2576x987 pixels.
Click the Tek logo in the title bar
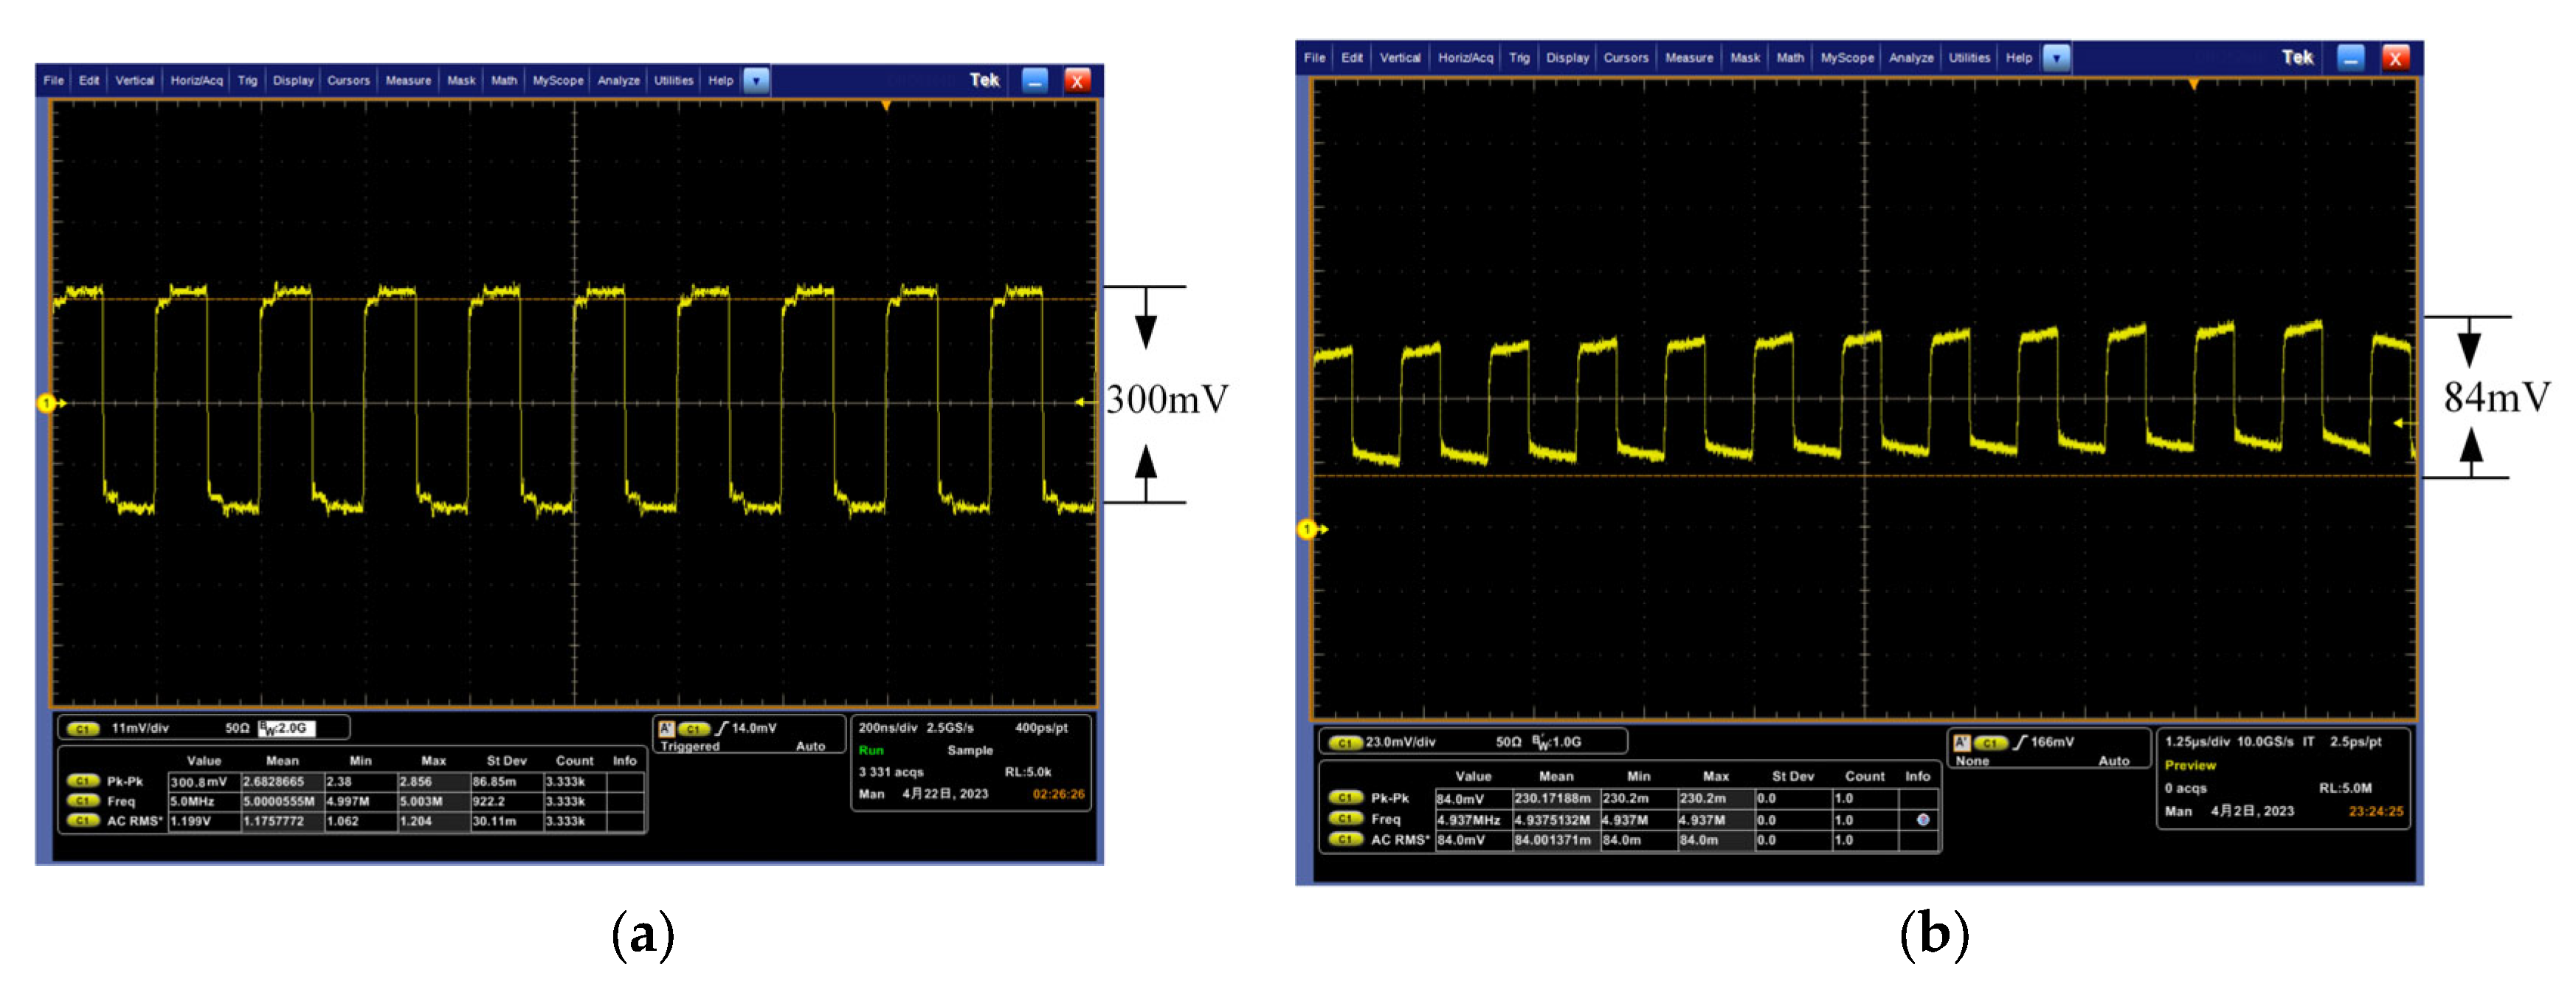tap(985, 81)
